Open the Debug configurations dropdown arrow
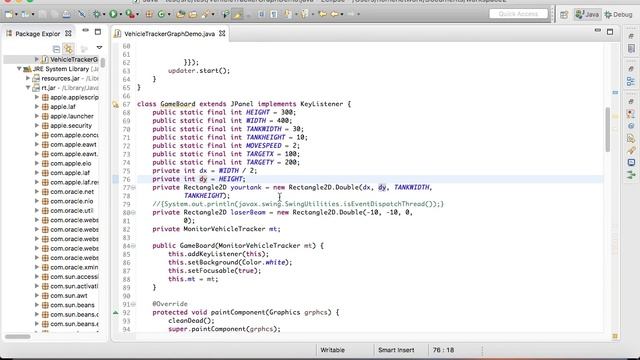Viewport: 640px width, 360px height. click(x=104, y=14)
